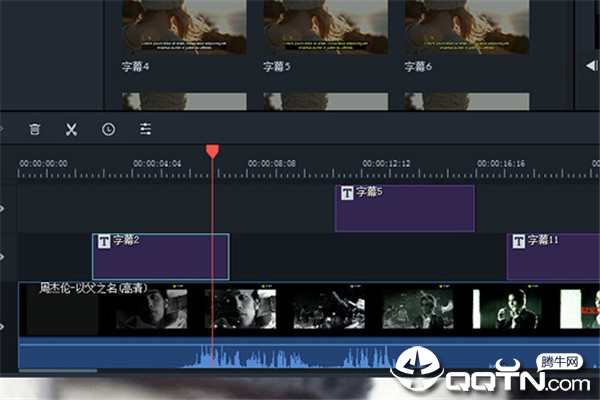This screenshot has height=400, width=600.
Task: Click the 00:00:04:04 mark on ruler
Action: point(157,164)
